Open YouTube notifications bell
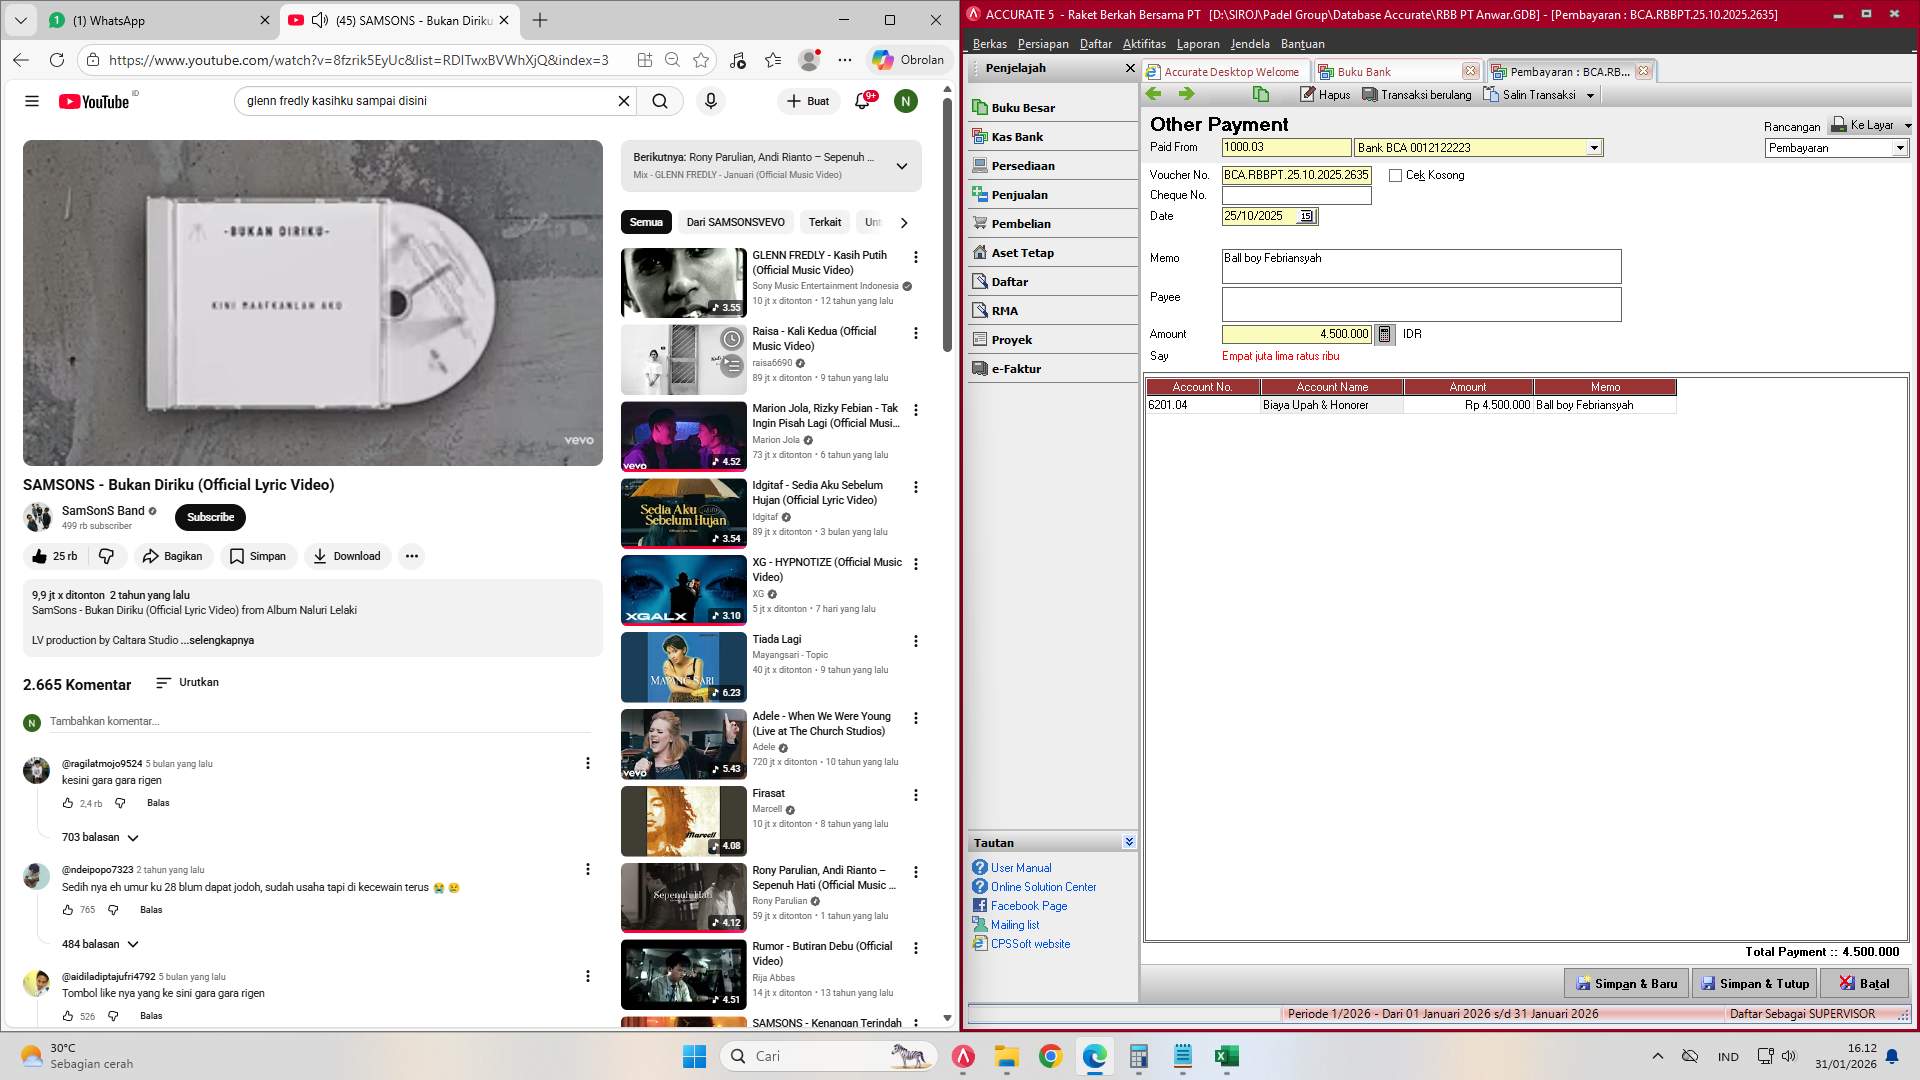Image resolution: width=1920 pixels, height=1080 pixels. [862, 101]
